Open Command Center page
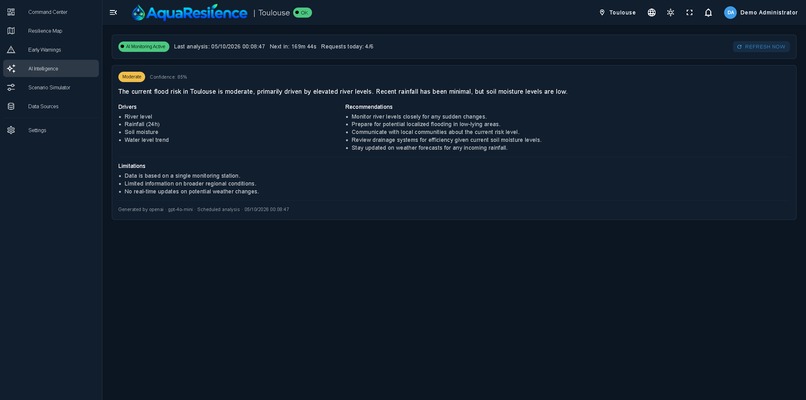806x400 pixels. [x=48, y=12]
